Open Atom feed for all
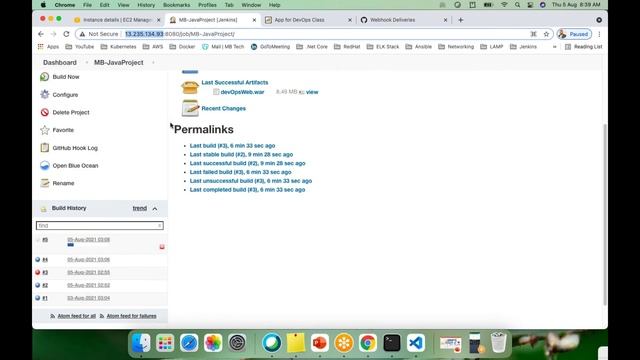Viewport: 640px width, 360px height. tap(76, 316)
